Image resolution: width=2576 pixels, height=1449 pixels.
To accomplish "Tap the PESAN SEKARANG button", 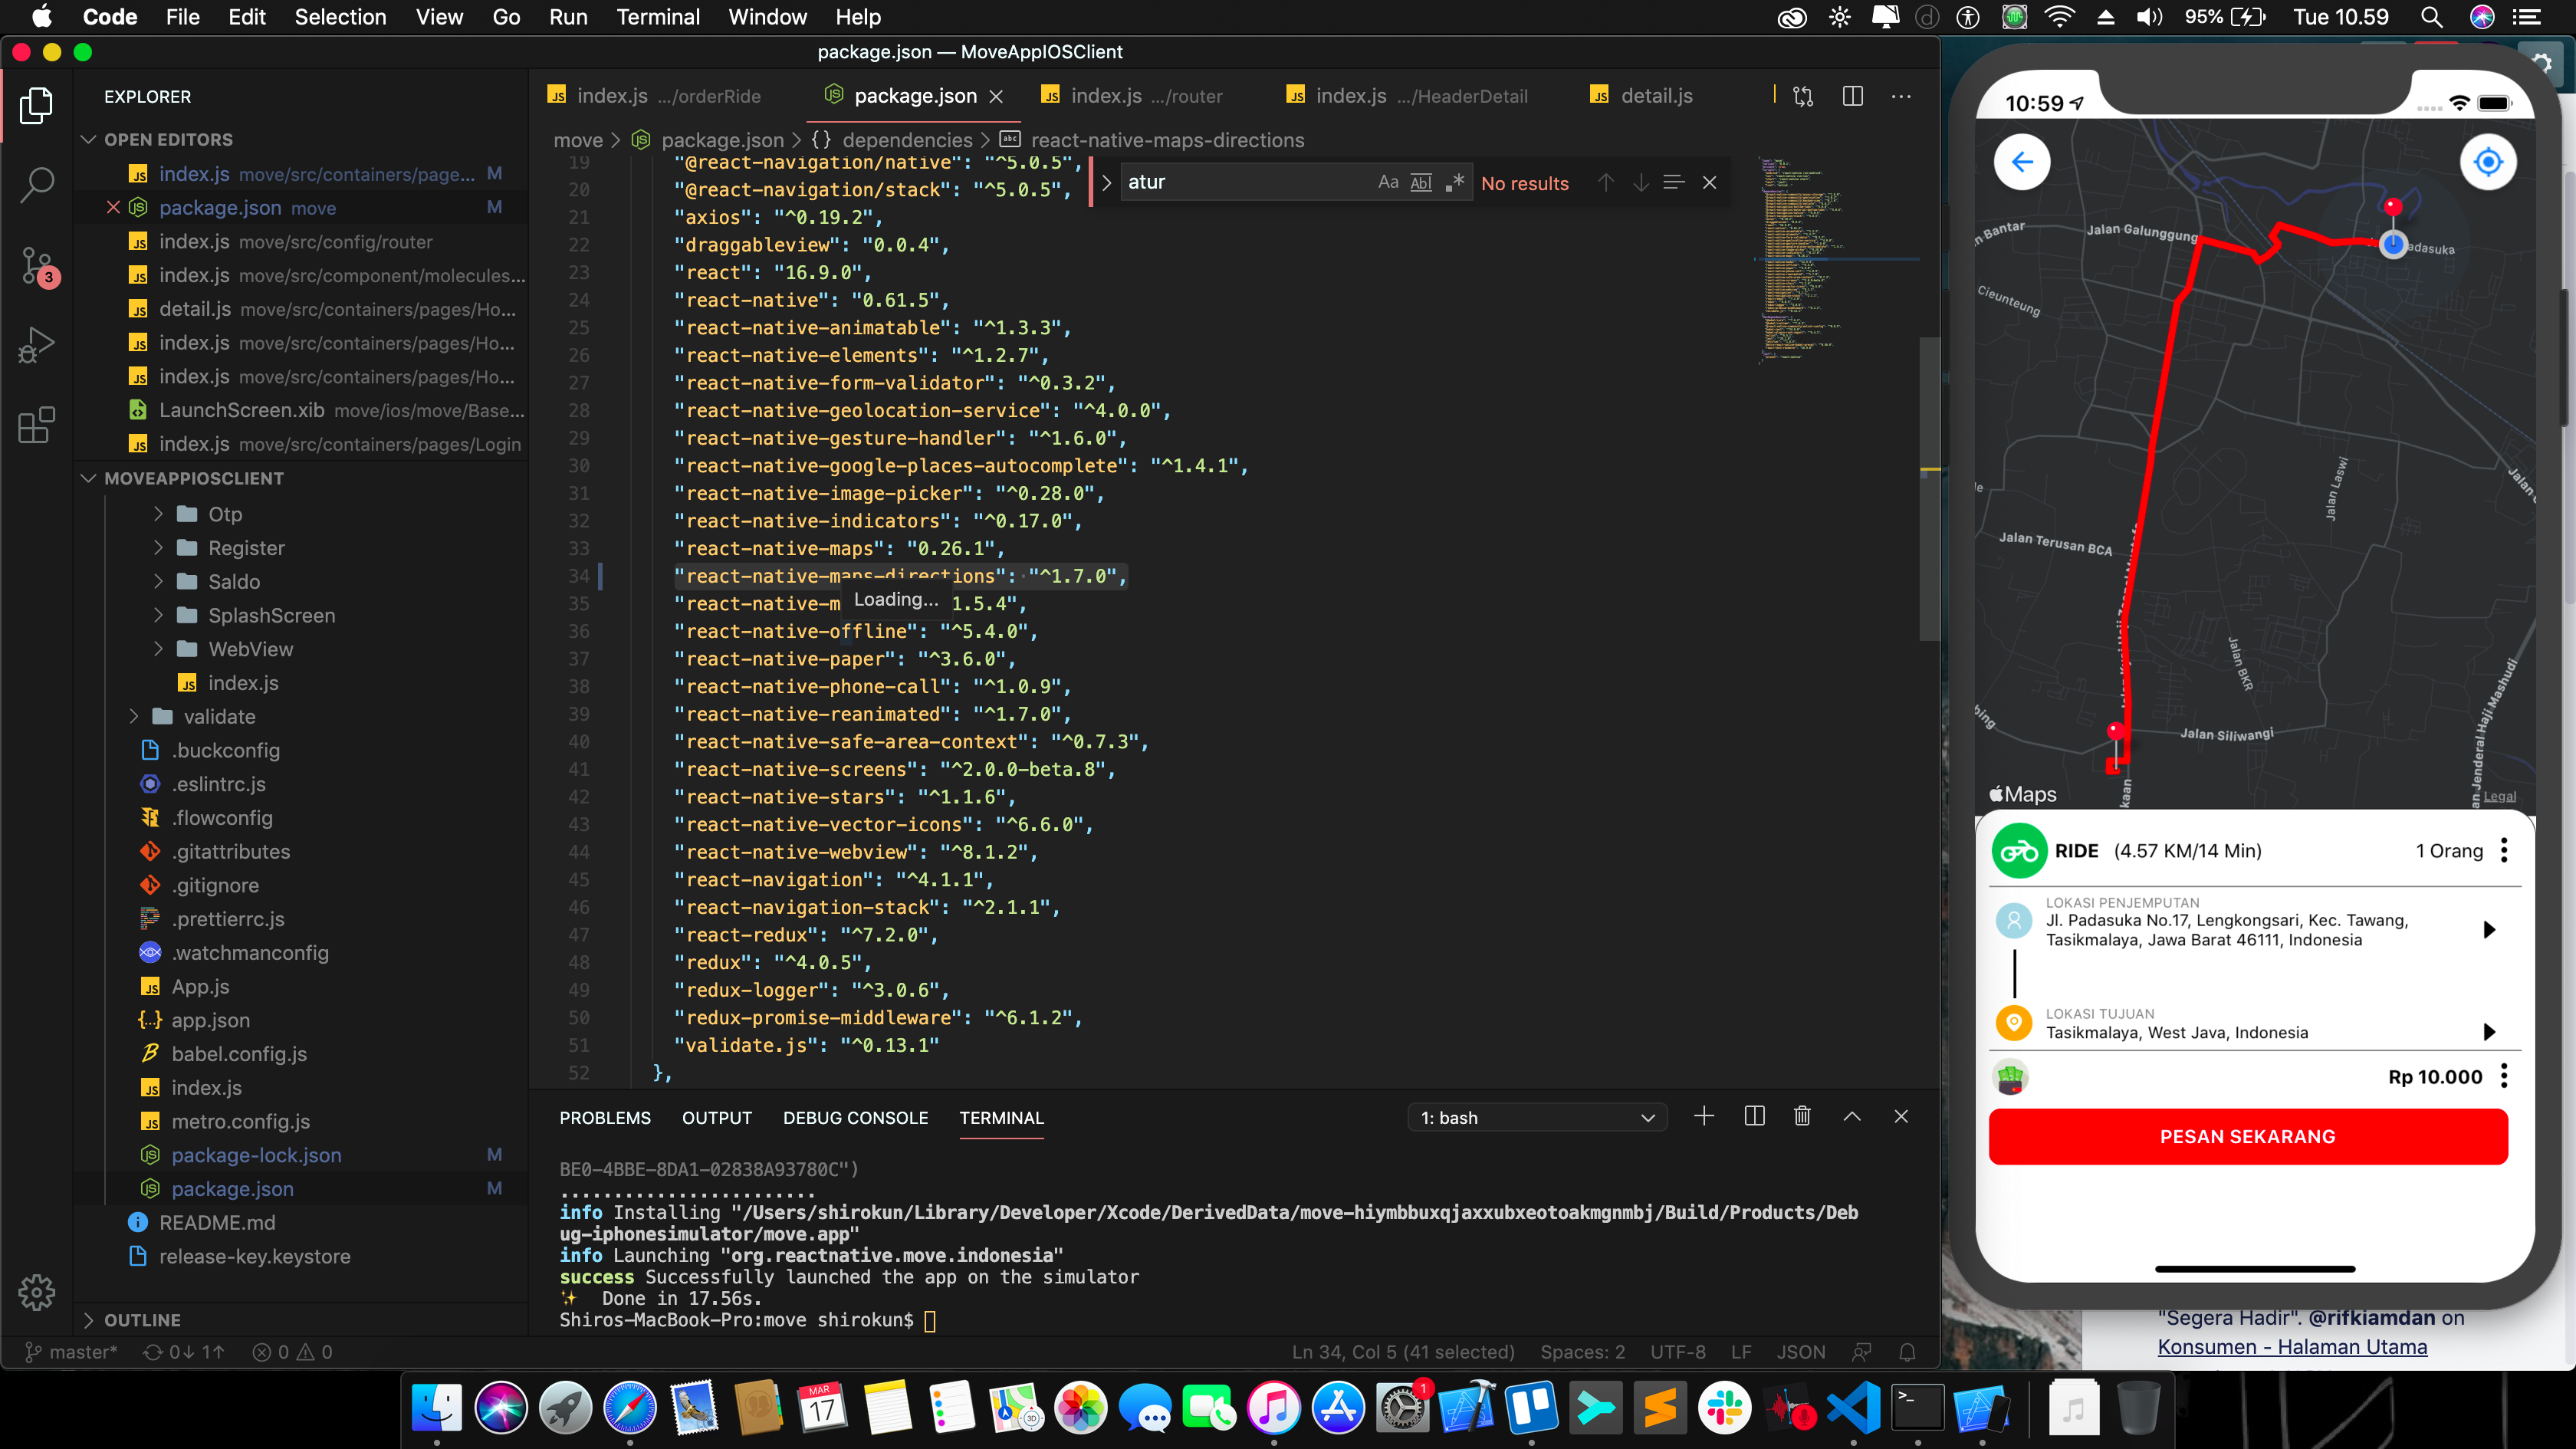I will point(2248,1136).
